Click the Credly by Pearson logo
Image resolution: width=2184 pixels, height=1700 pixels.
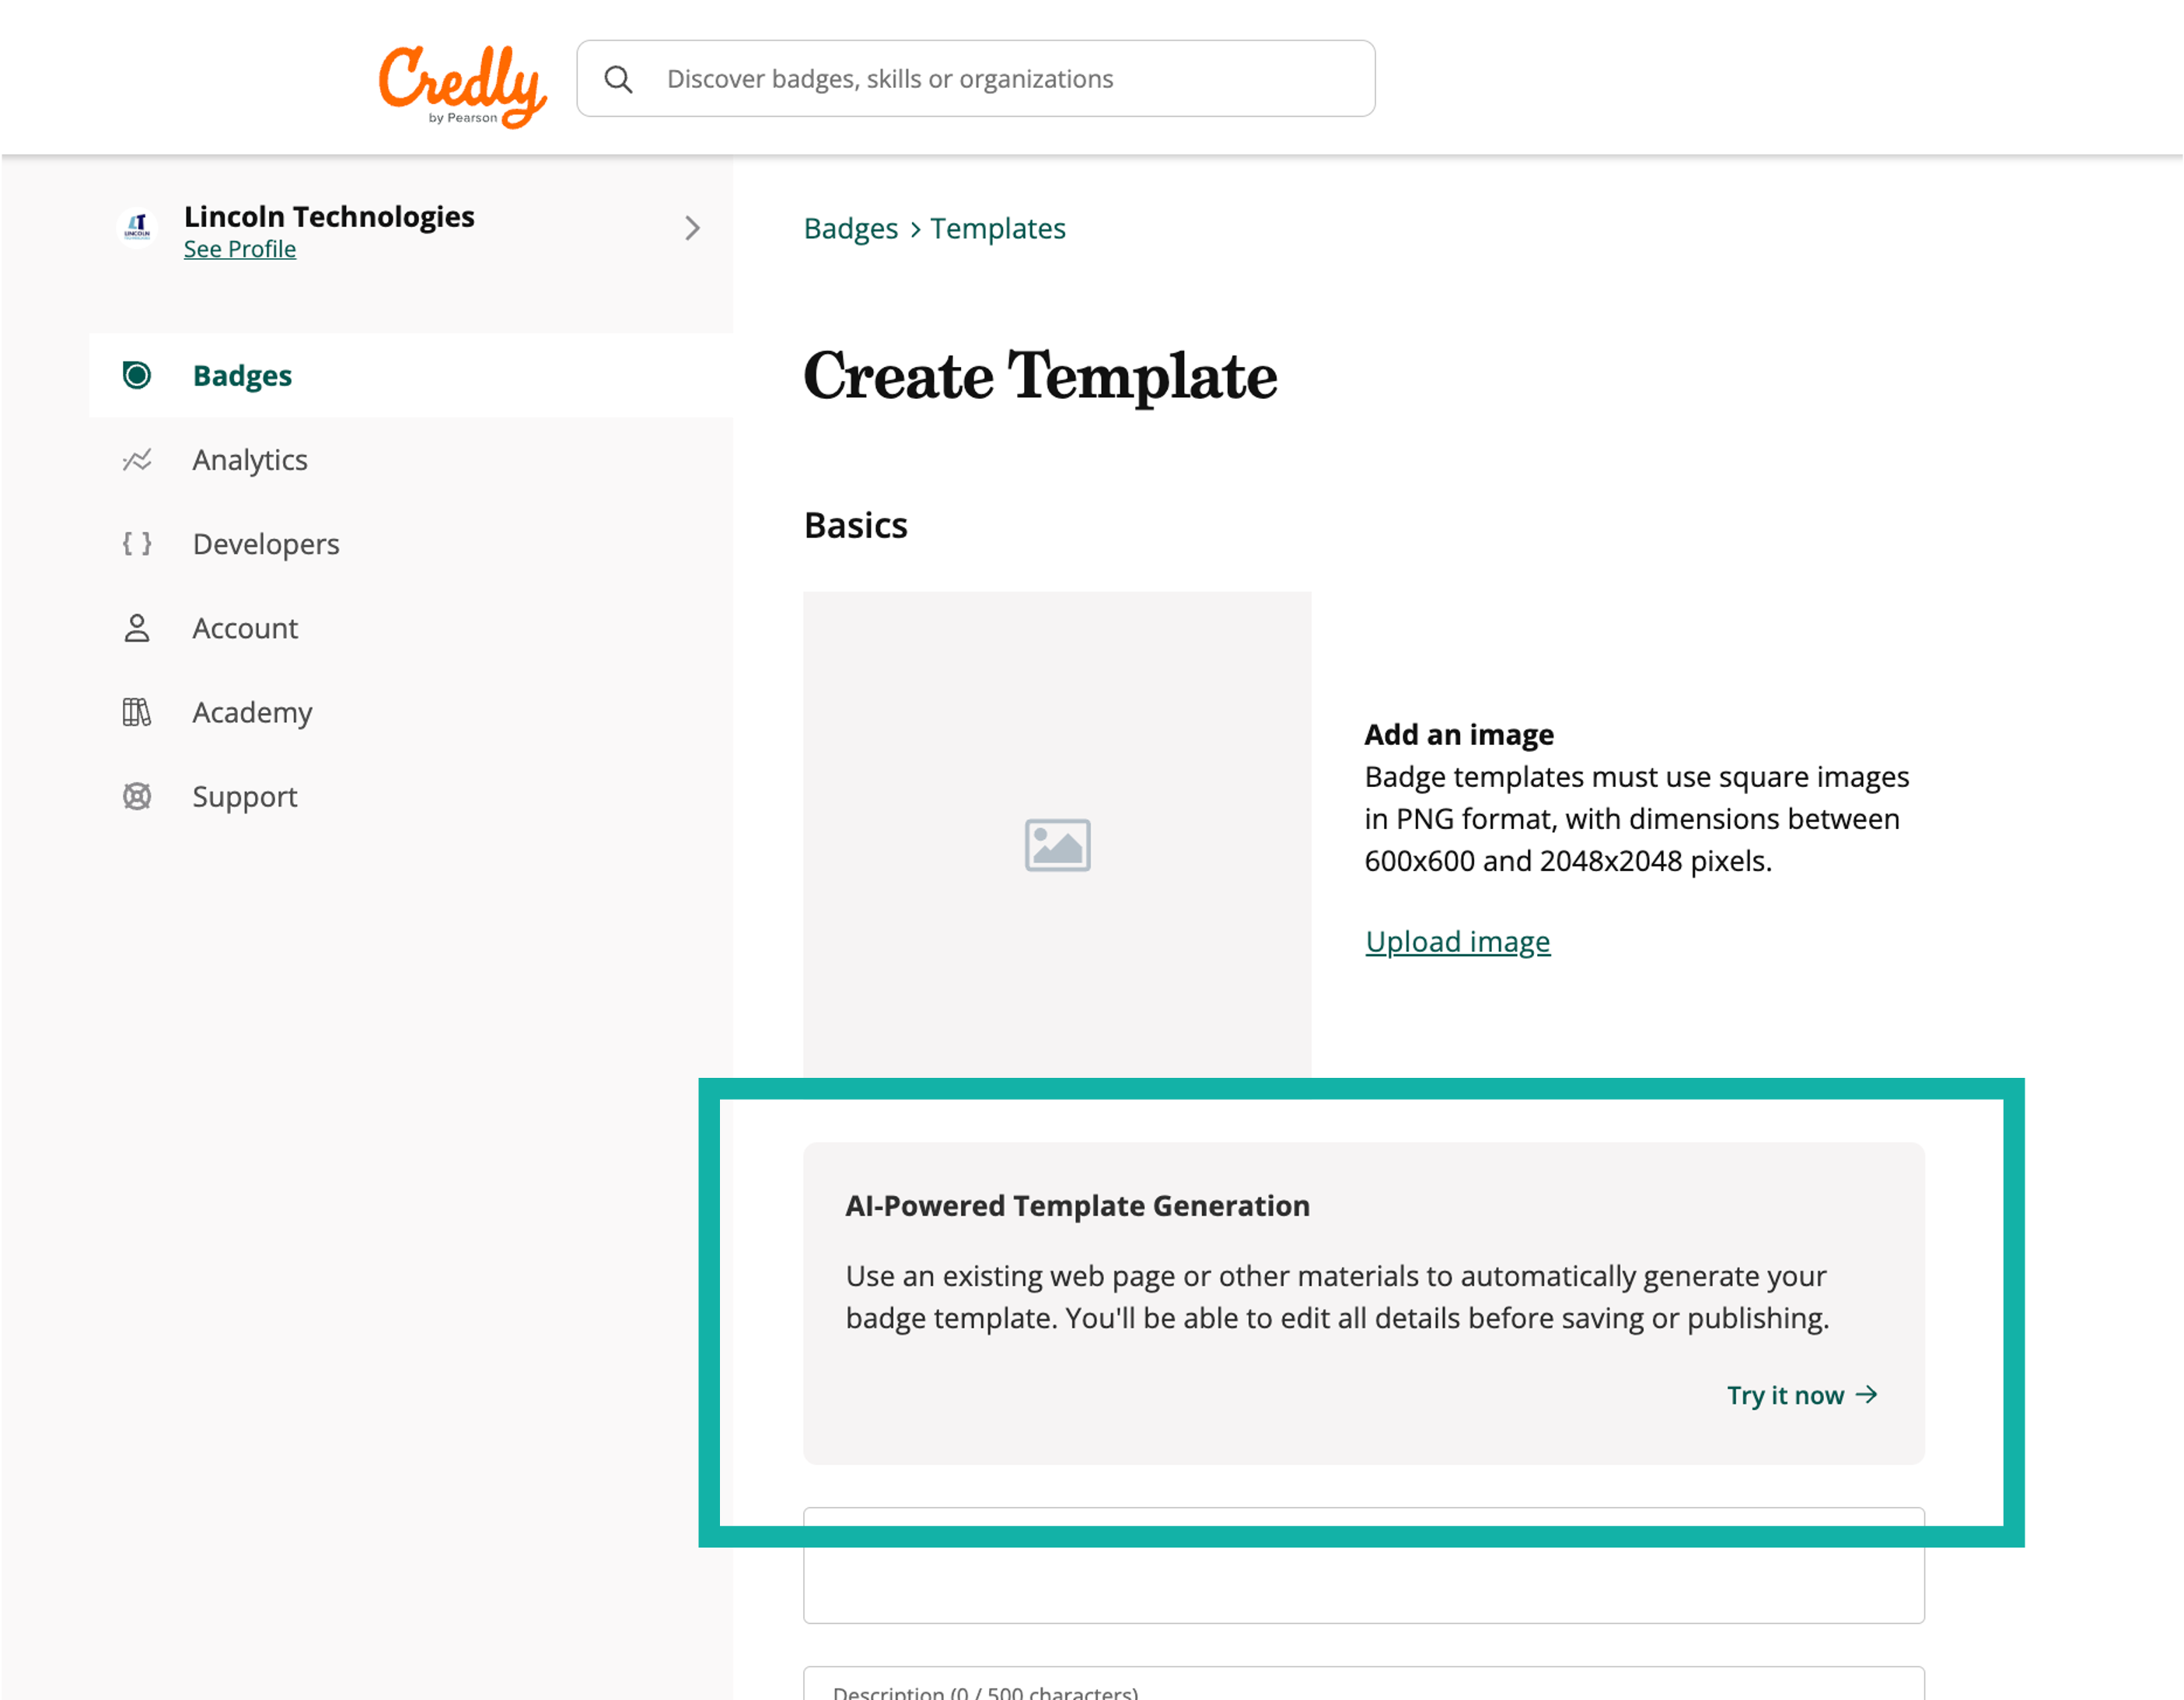462,86
